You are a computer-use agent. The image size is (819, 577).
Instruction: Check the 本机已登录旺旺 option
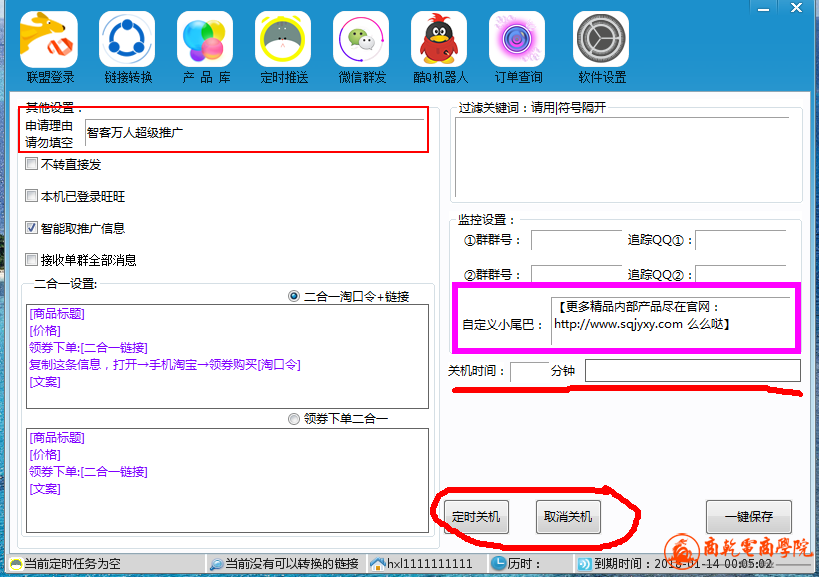31,196
